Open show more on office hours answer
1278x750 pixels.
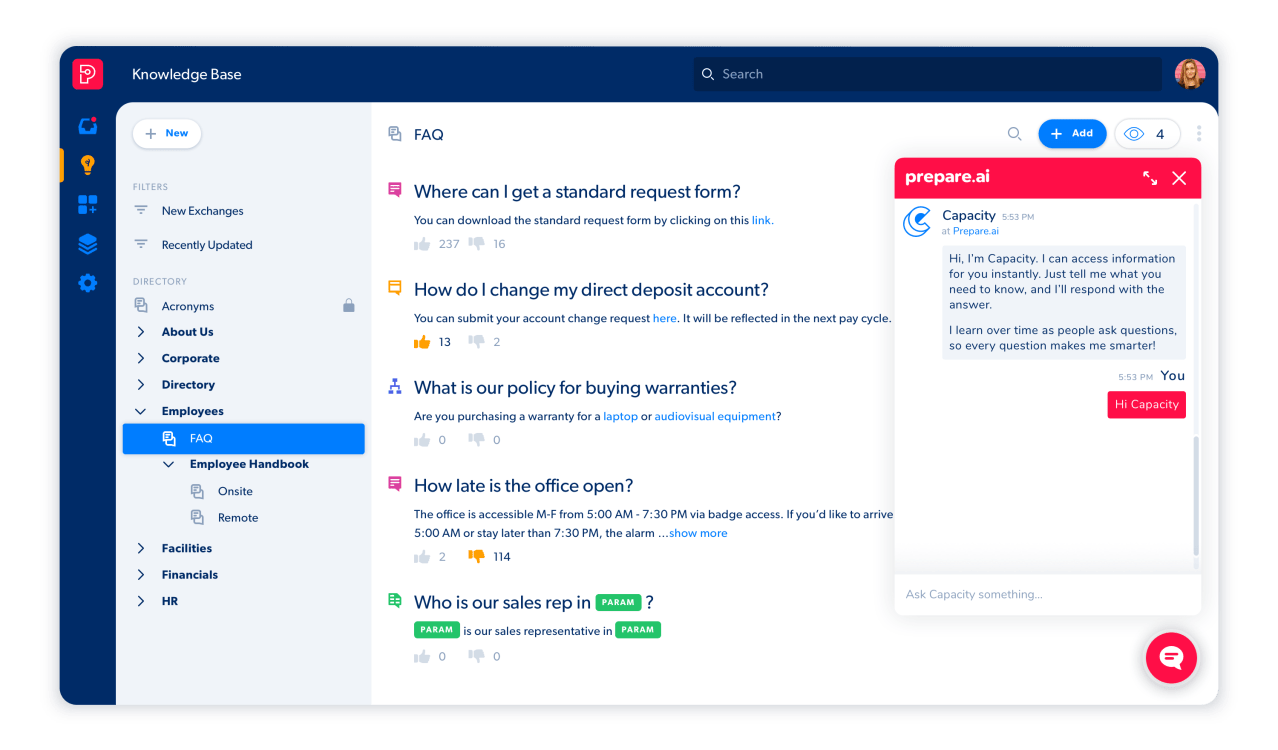point(697,532)
